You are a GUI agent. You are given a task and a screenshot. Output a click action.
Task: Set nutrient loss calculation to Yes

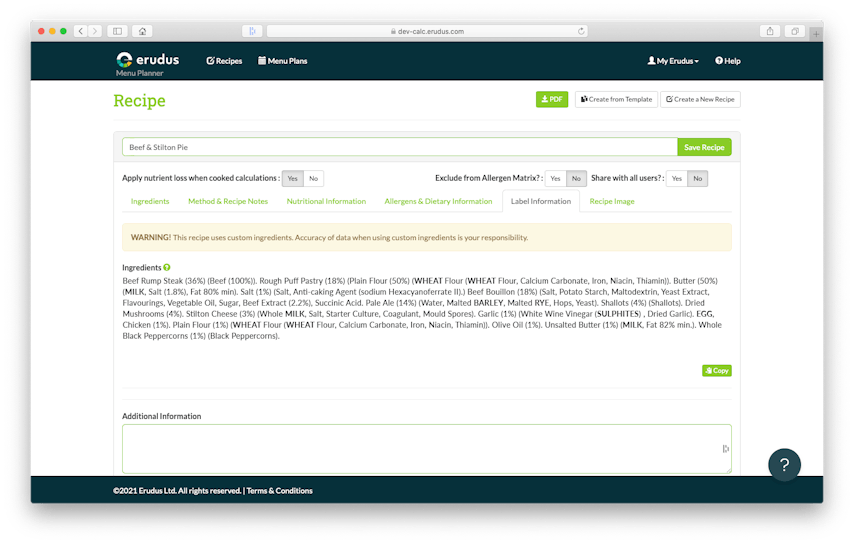292,178
